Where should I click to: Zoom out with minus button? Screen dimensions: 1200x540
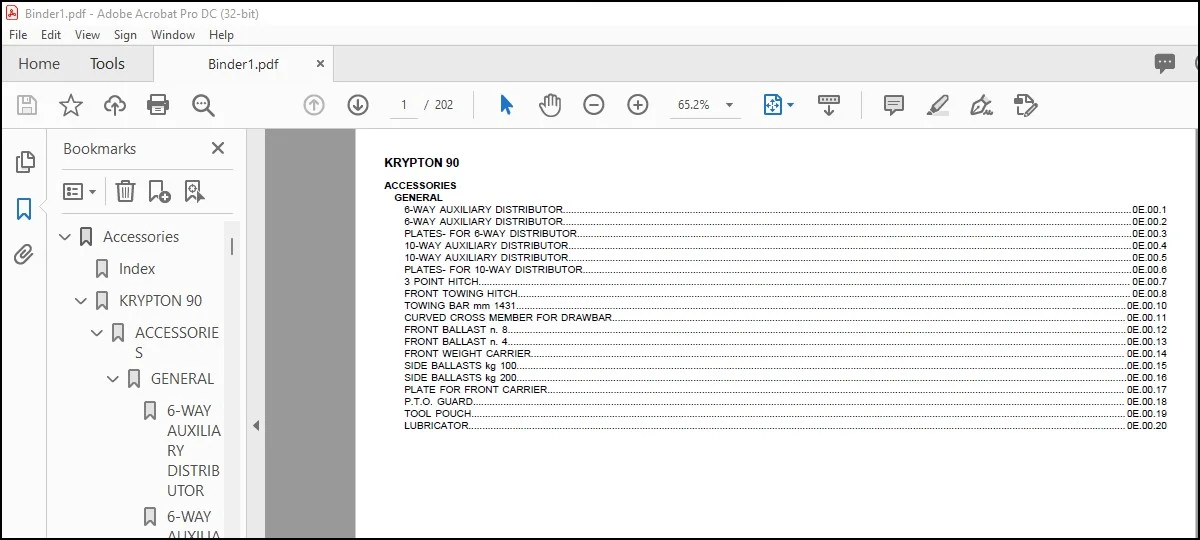594,105
